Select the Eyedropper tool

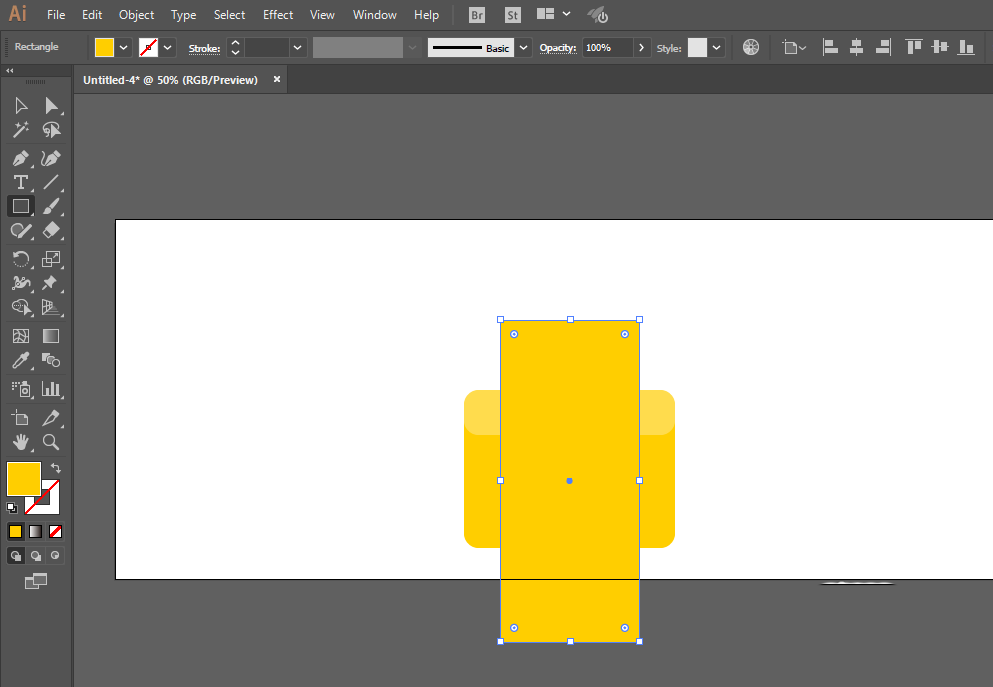pos(20,360)
